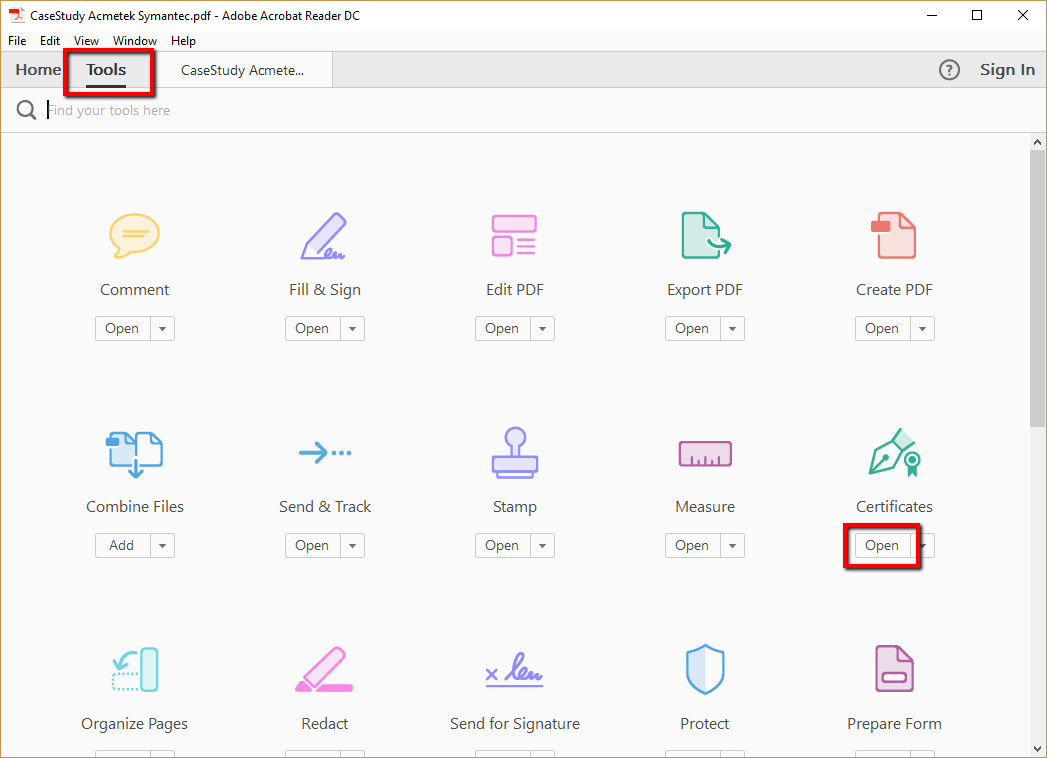Click the Comment speech bubble icon
This screenshot has width=1047, height=758.
pos(134,236)
